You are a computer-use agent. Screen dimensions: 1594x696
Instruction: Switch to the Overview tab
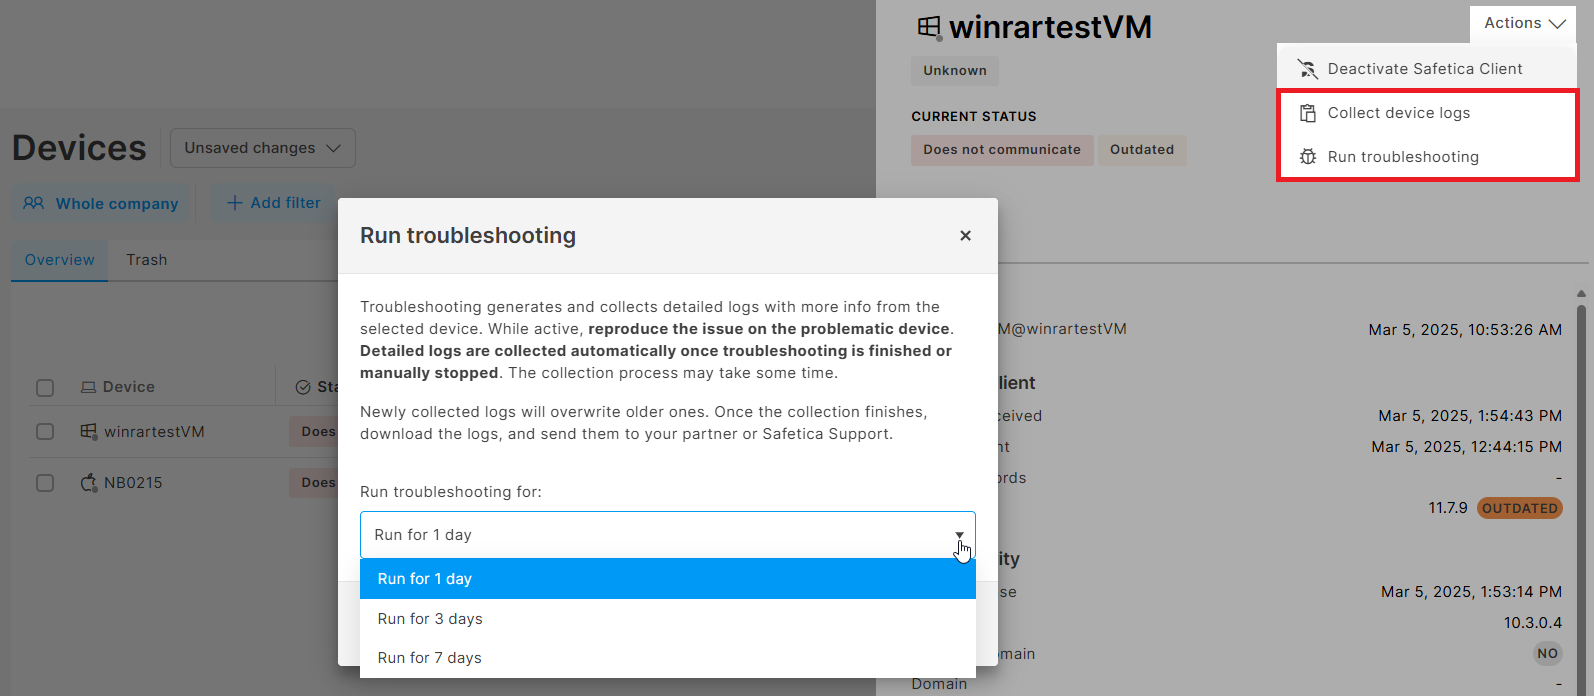point(59,260)
